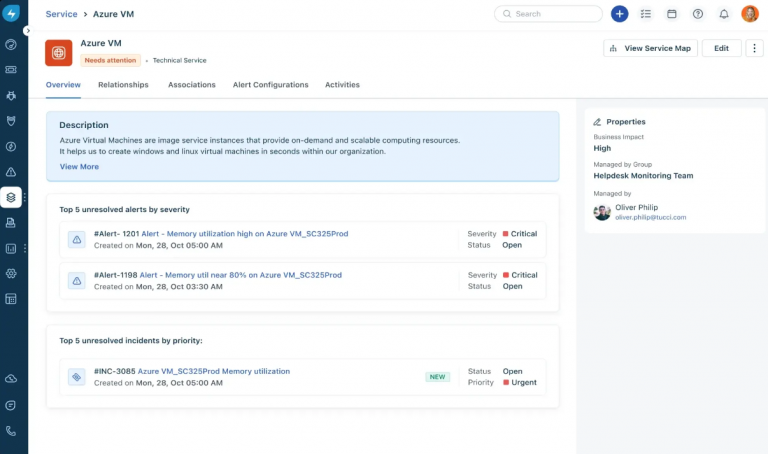The height and width of the screenshot is (454, 768).
Task: Click the Technical Service type label
Action: coord(179,60)
